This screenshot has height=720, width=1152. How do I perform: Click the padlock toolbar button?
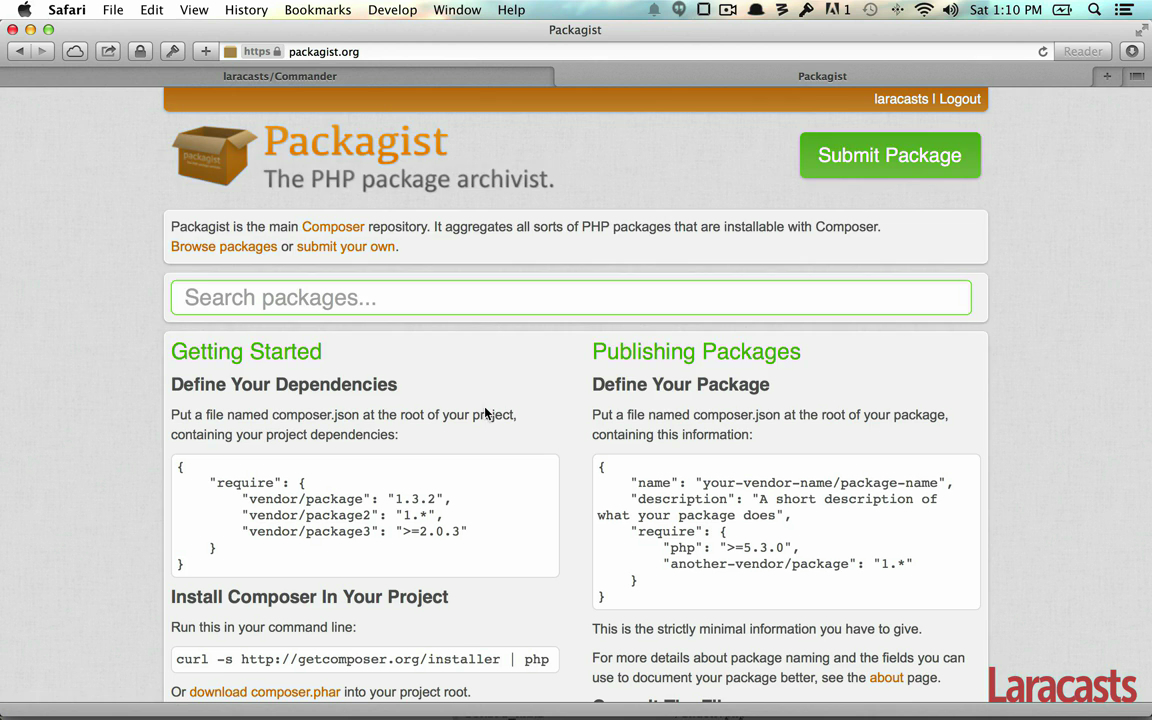(x=140, y=51)
